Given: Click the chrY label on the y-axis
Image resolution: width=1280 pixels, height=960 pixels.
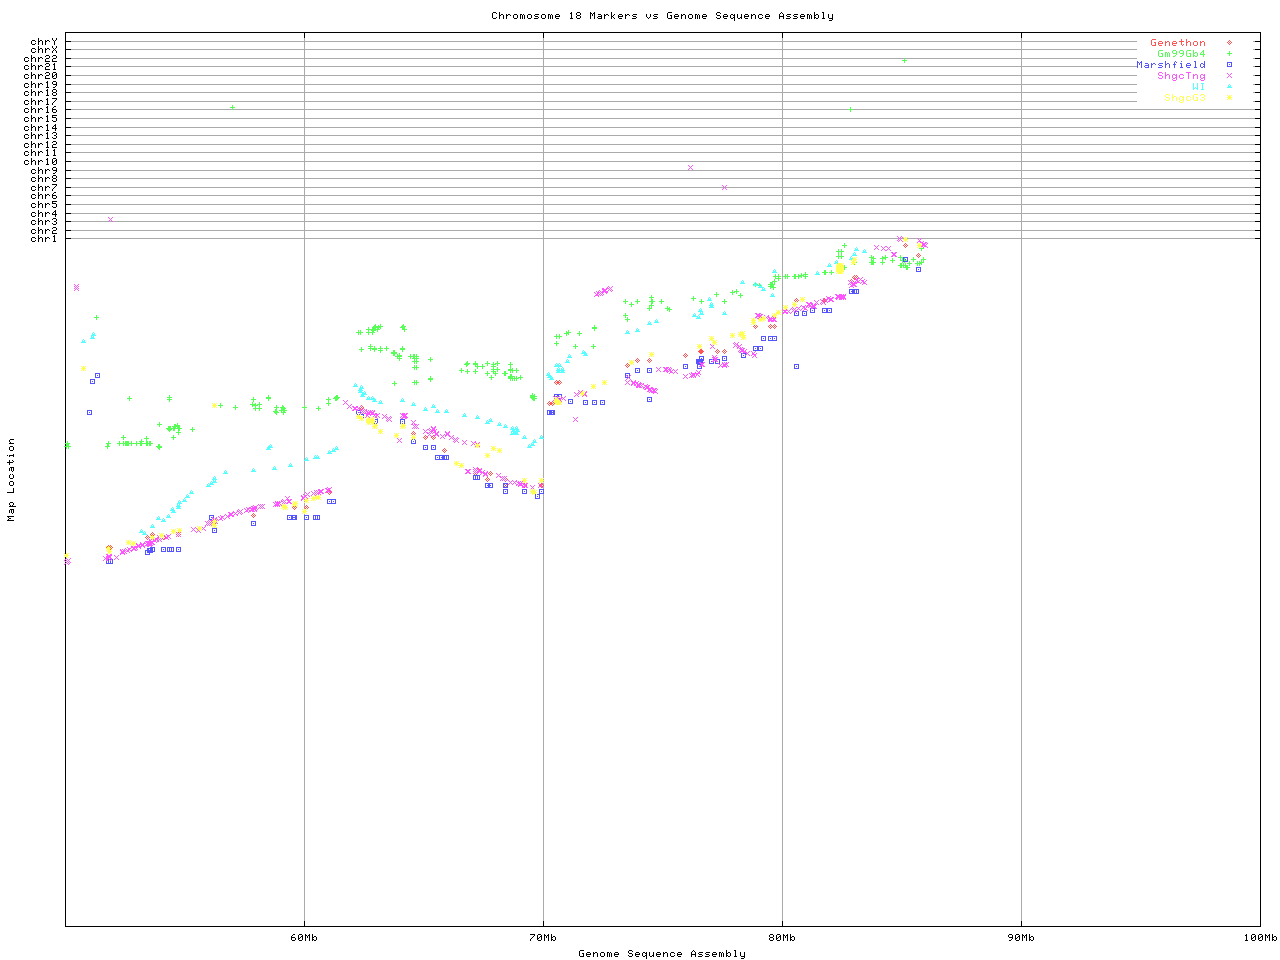Looking at the screenshot, I should (x=44, y=42).
